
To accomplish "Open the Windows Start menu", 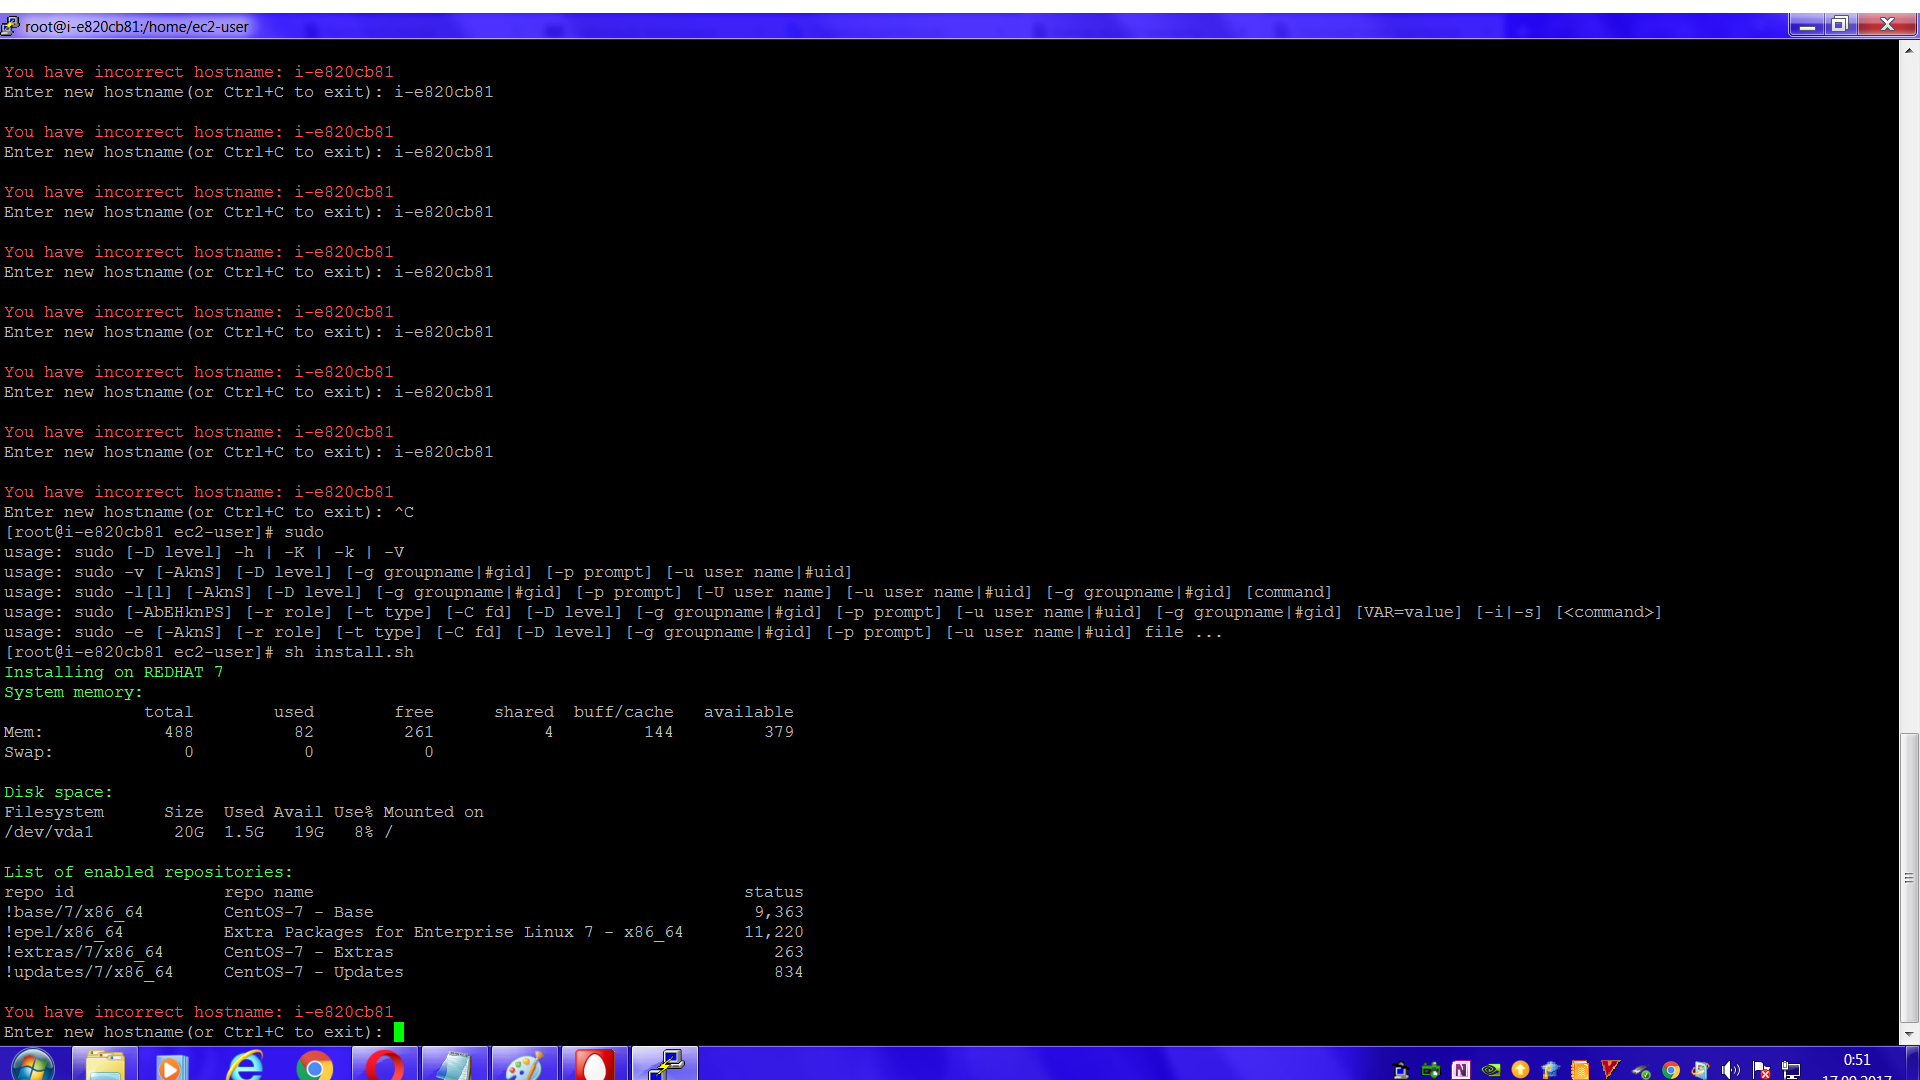I will [32, 1066].
